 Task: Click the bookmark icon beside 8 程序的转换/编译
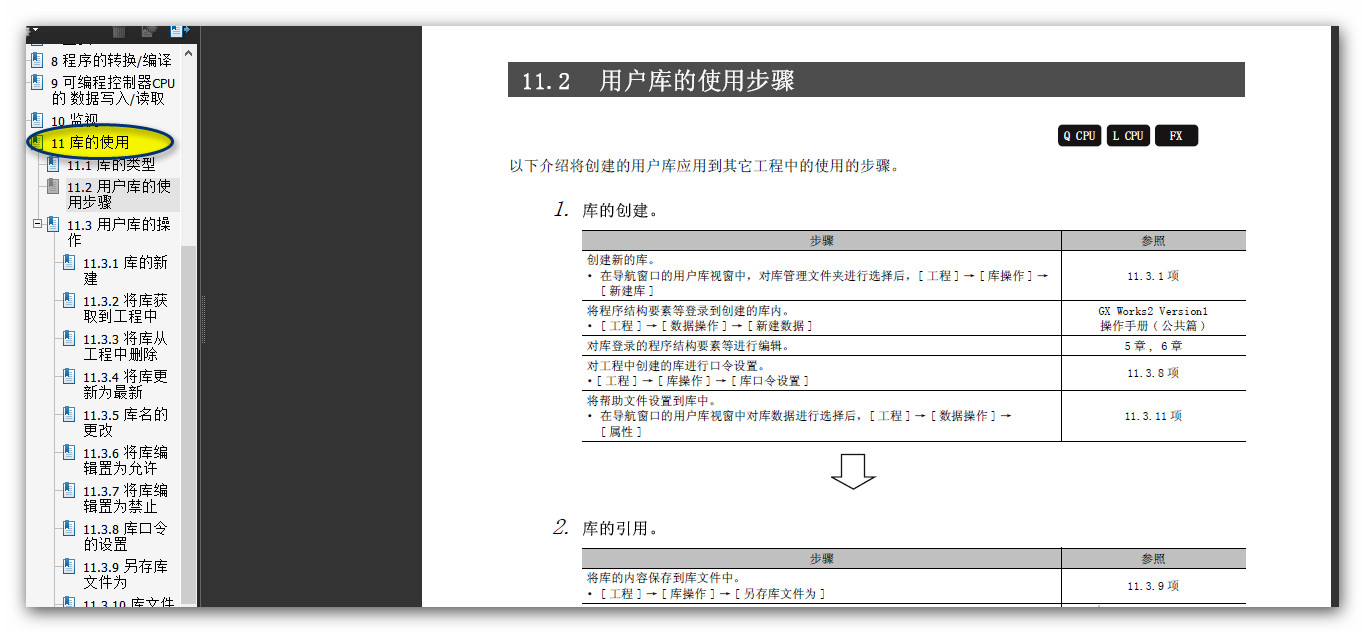pos(37,60)
